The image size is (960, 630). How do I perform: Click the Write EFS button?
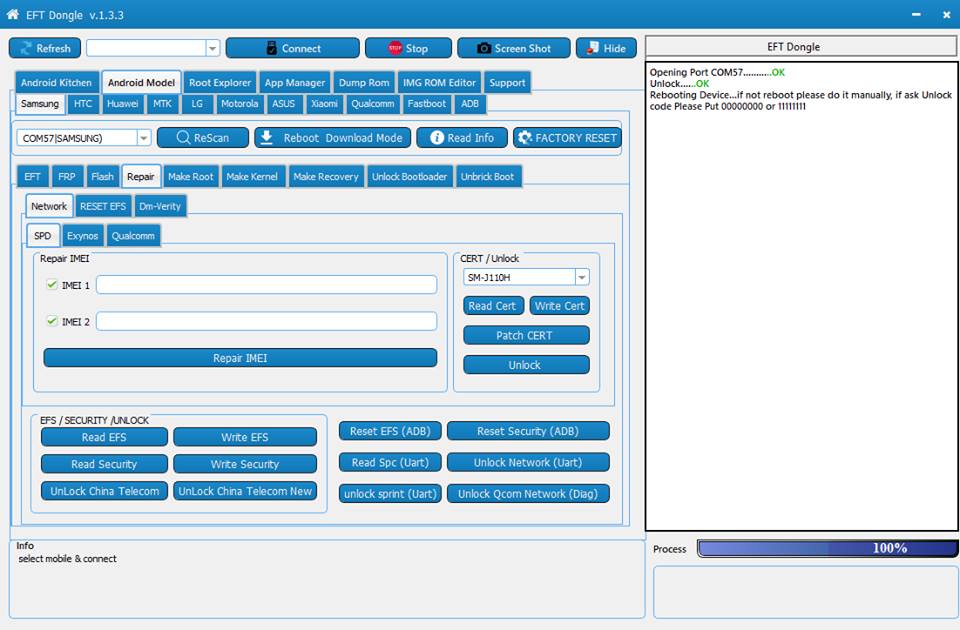[x=245, y=437]
